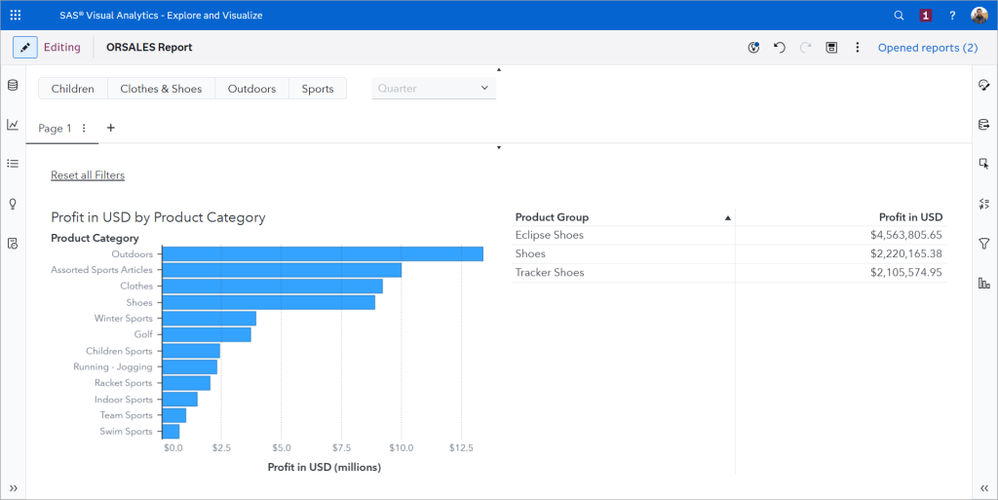This screenshot has height=500, width=998.
Task: Open the Filters funnel icon in right sidebar
Action: (x=984, y=244)
